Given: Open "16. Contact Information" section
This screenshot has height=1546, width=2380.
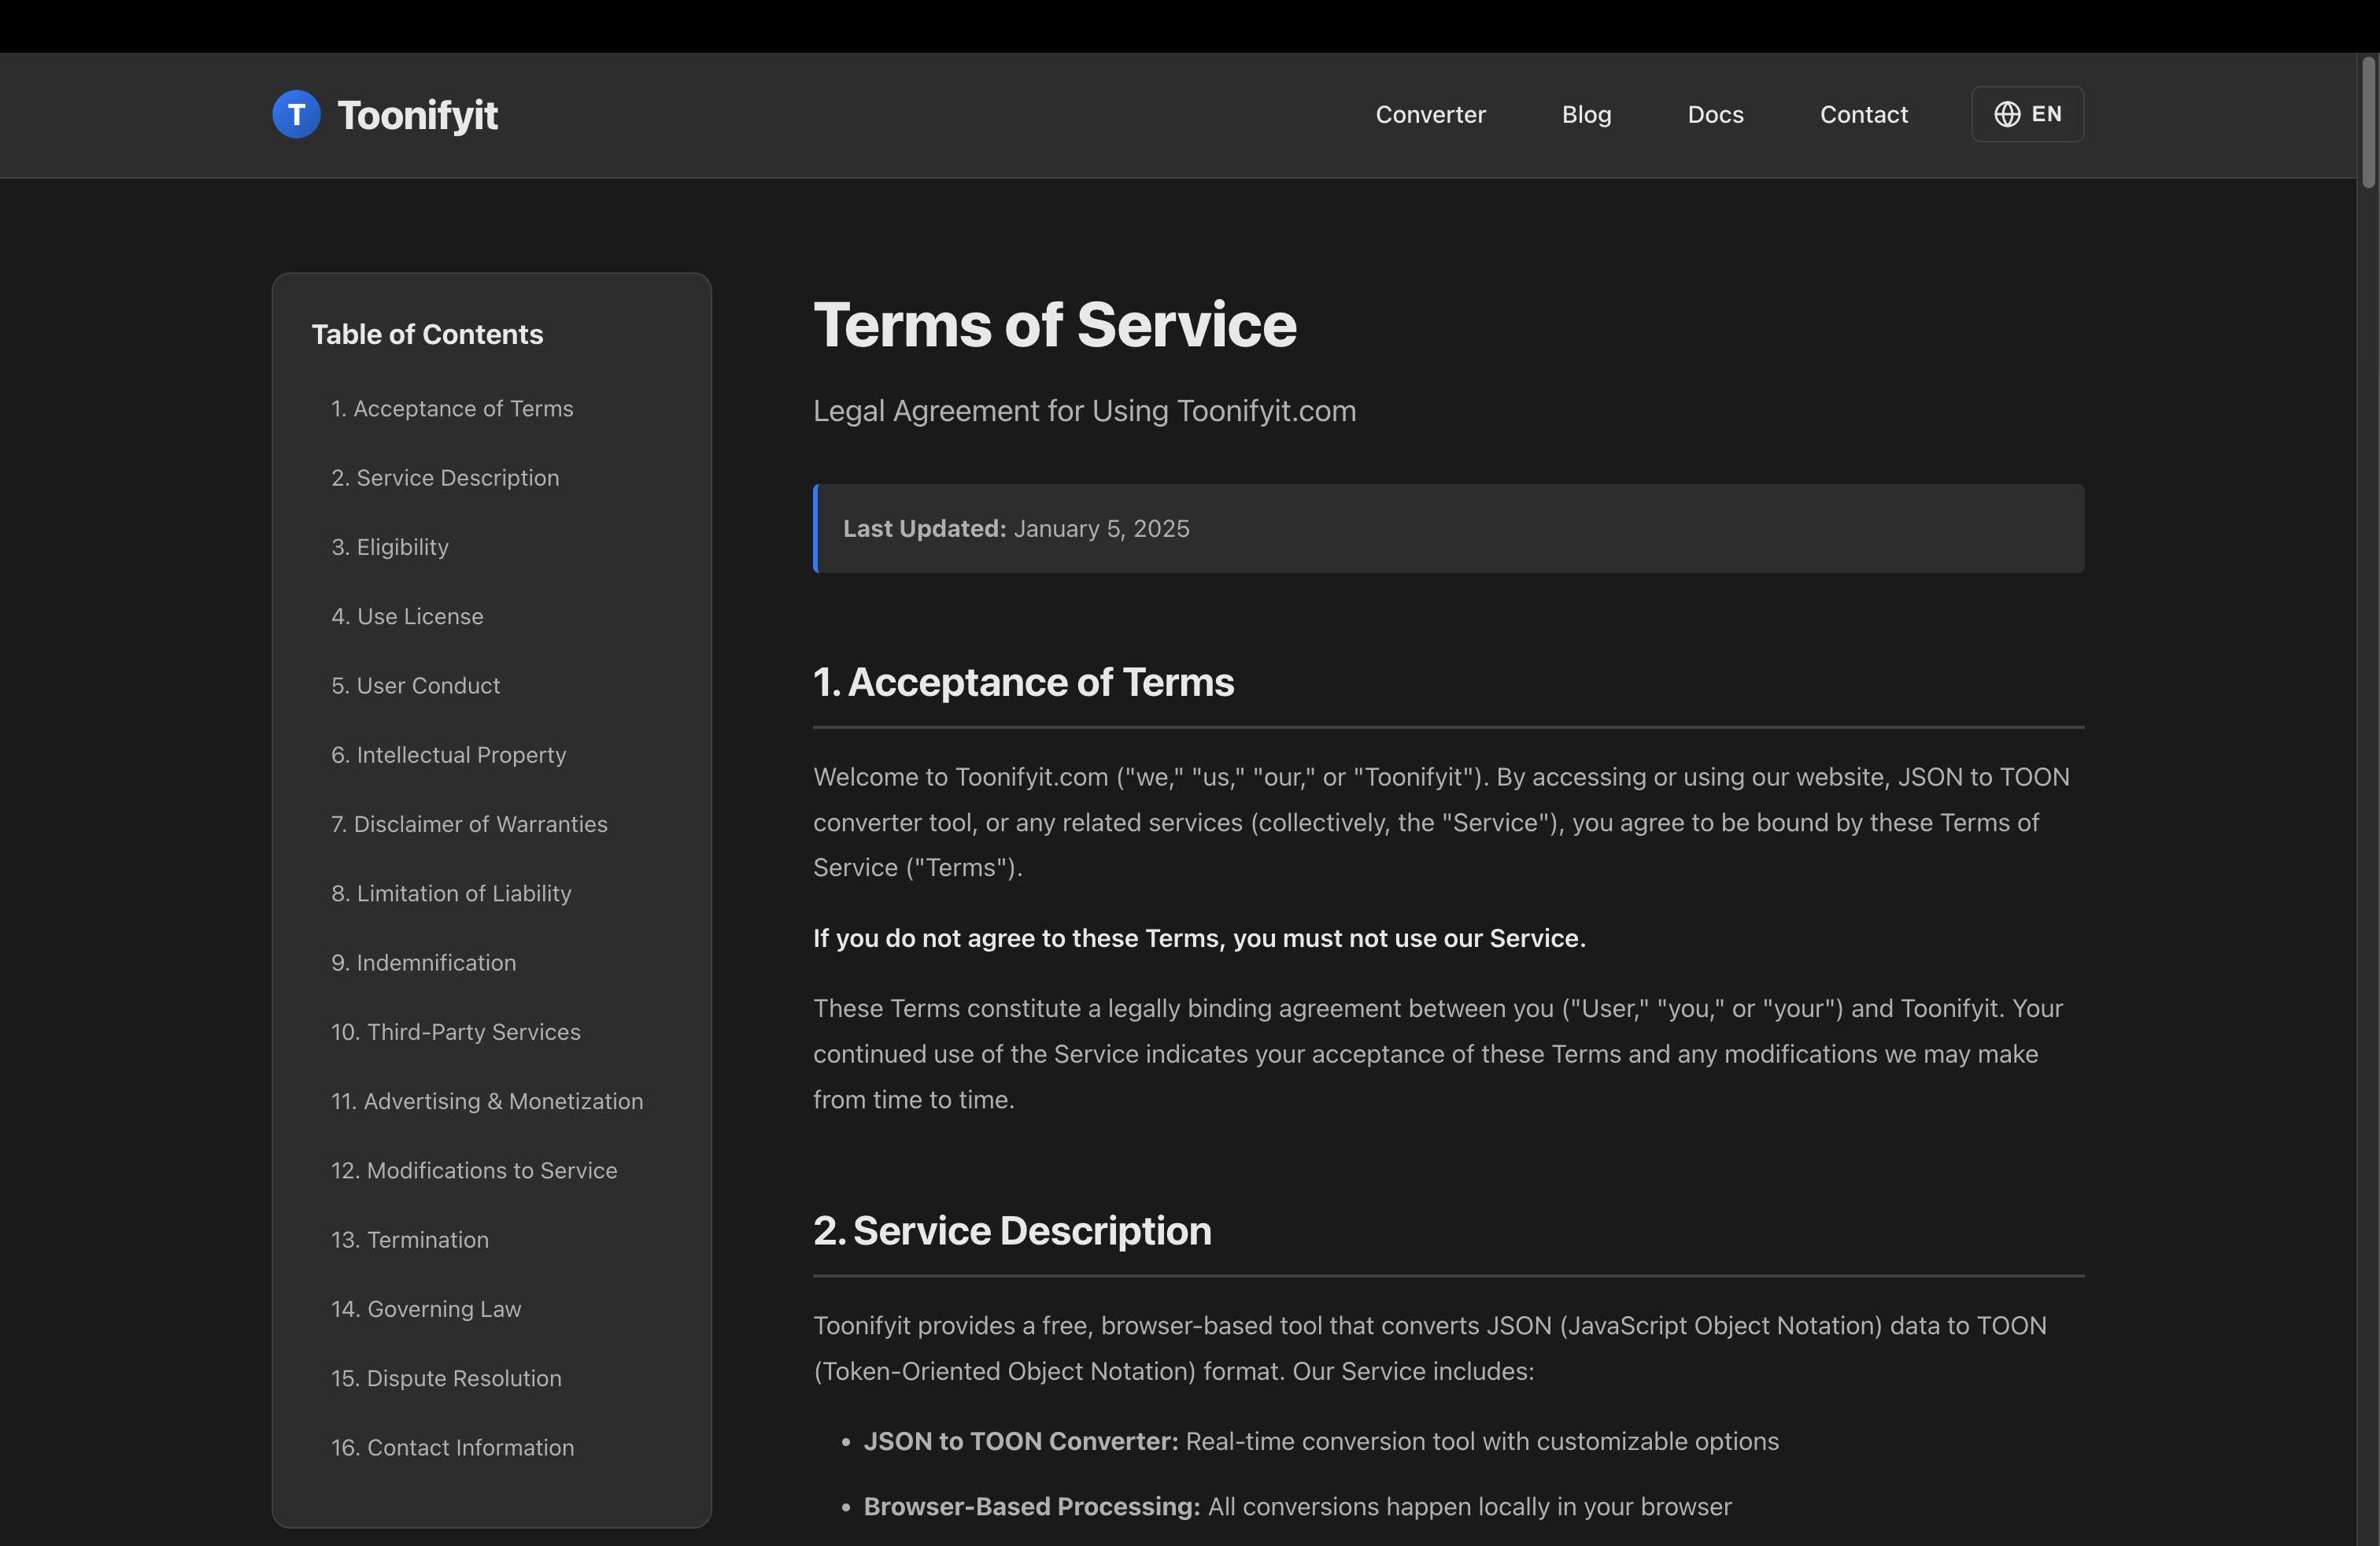Looking at the screenshot, I should tap(452, 1447).
